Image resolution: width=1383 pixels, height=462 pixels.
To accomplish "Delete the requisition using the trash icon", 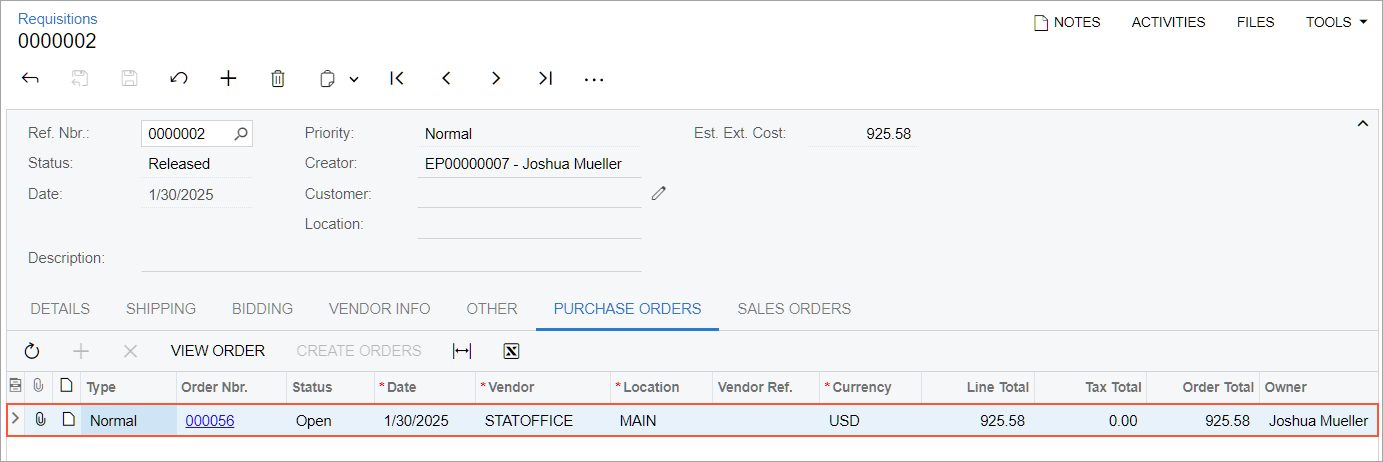I will point(278,78).
